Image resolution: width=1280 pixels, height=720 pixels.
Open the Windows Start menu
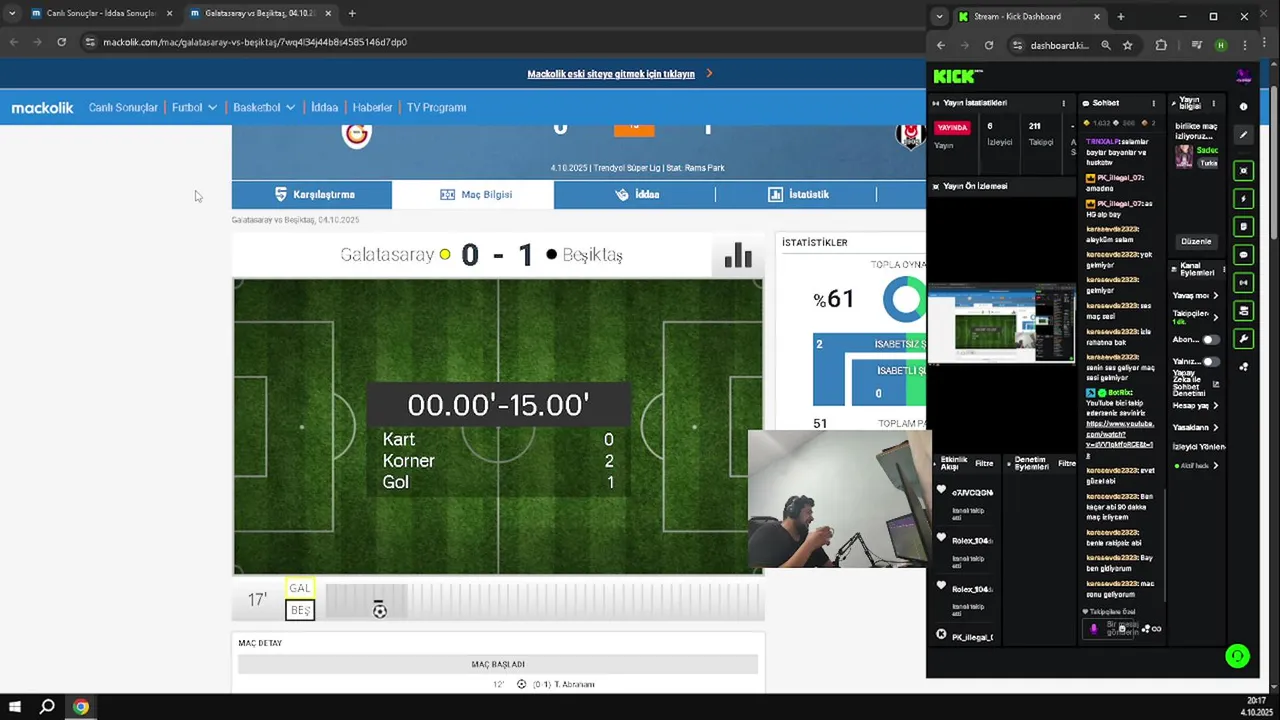coord(15,707)
